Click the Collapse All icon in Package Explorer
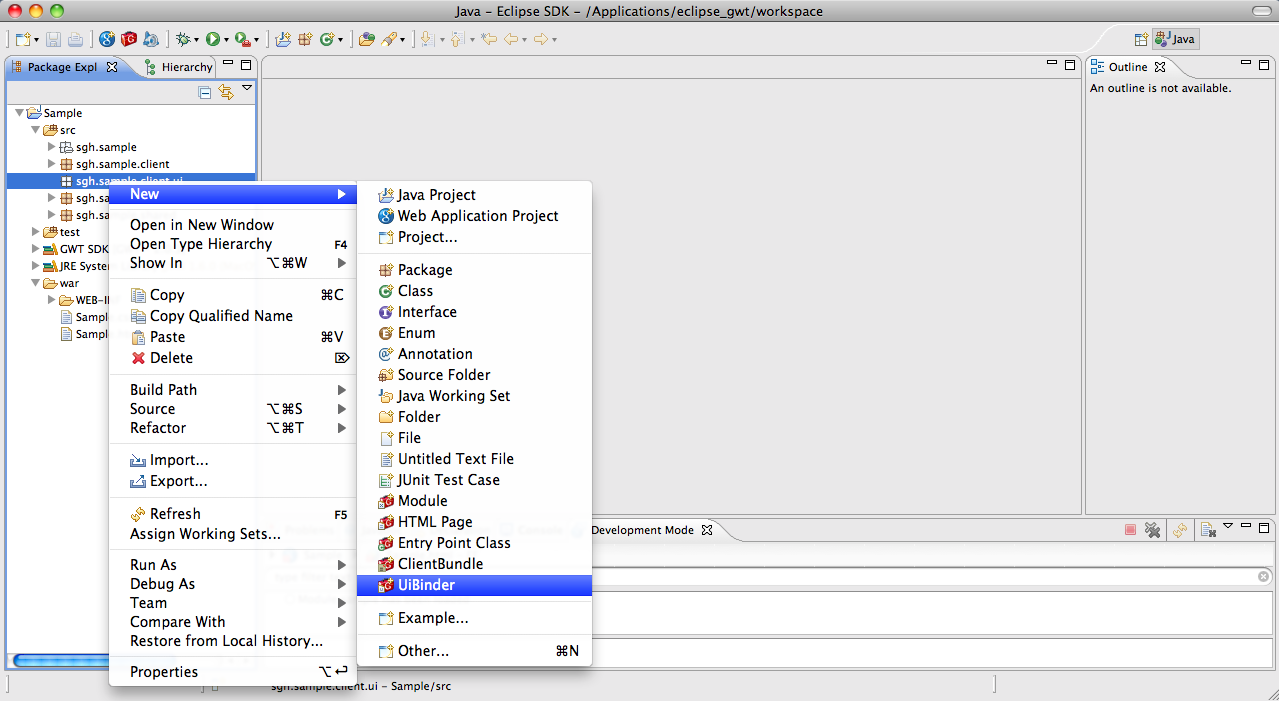1279x701 pixels. click(x=205, y=92)
